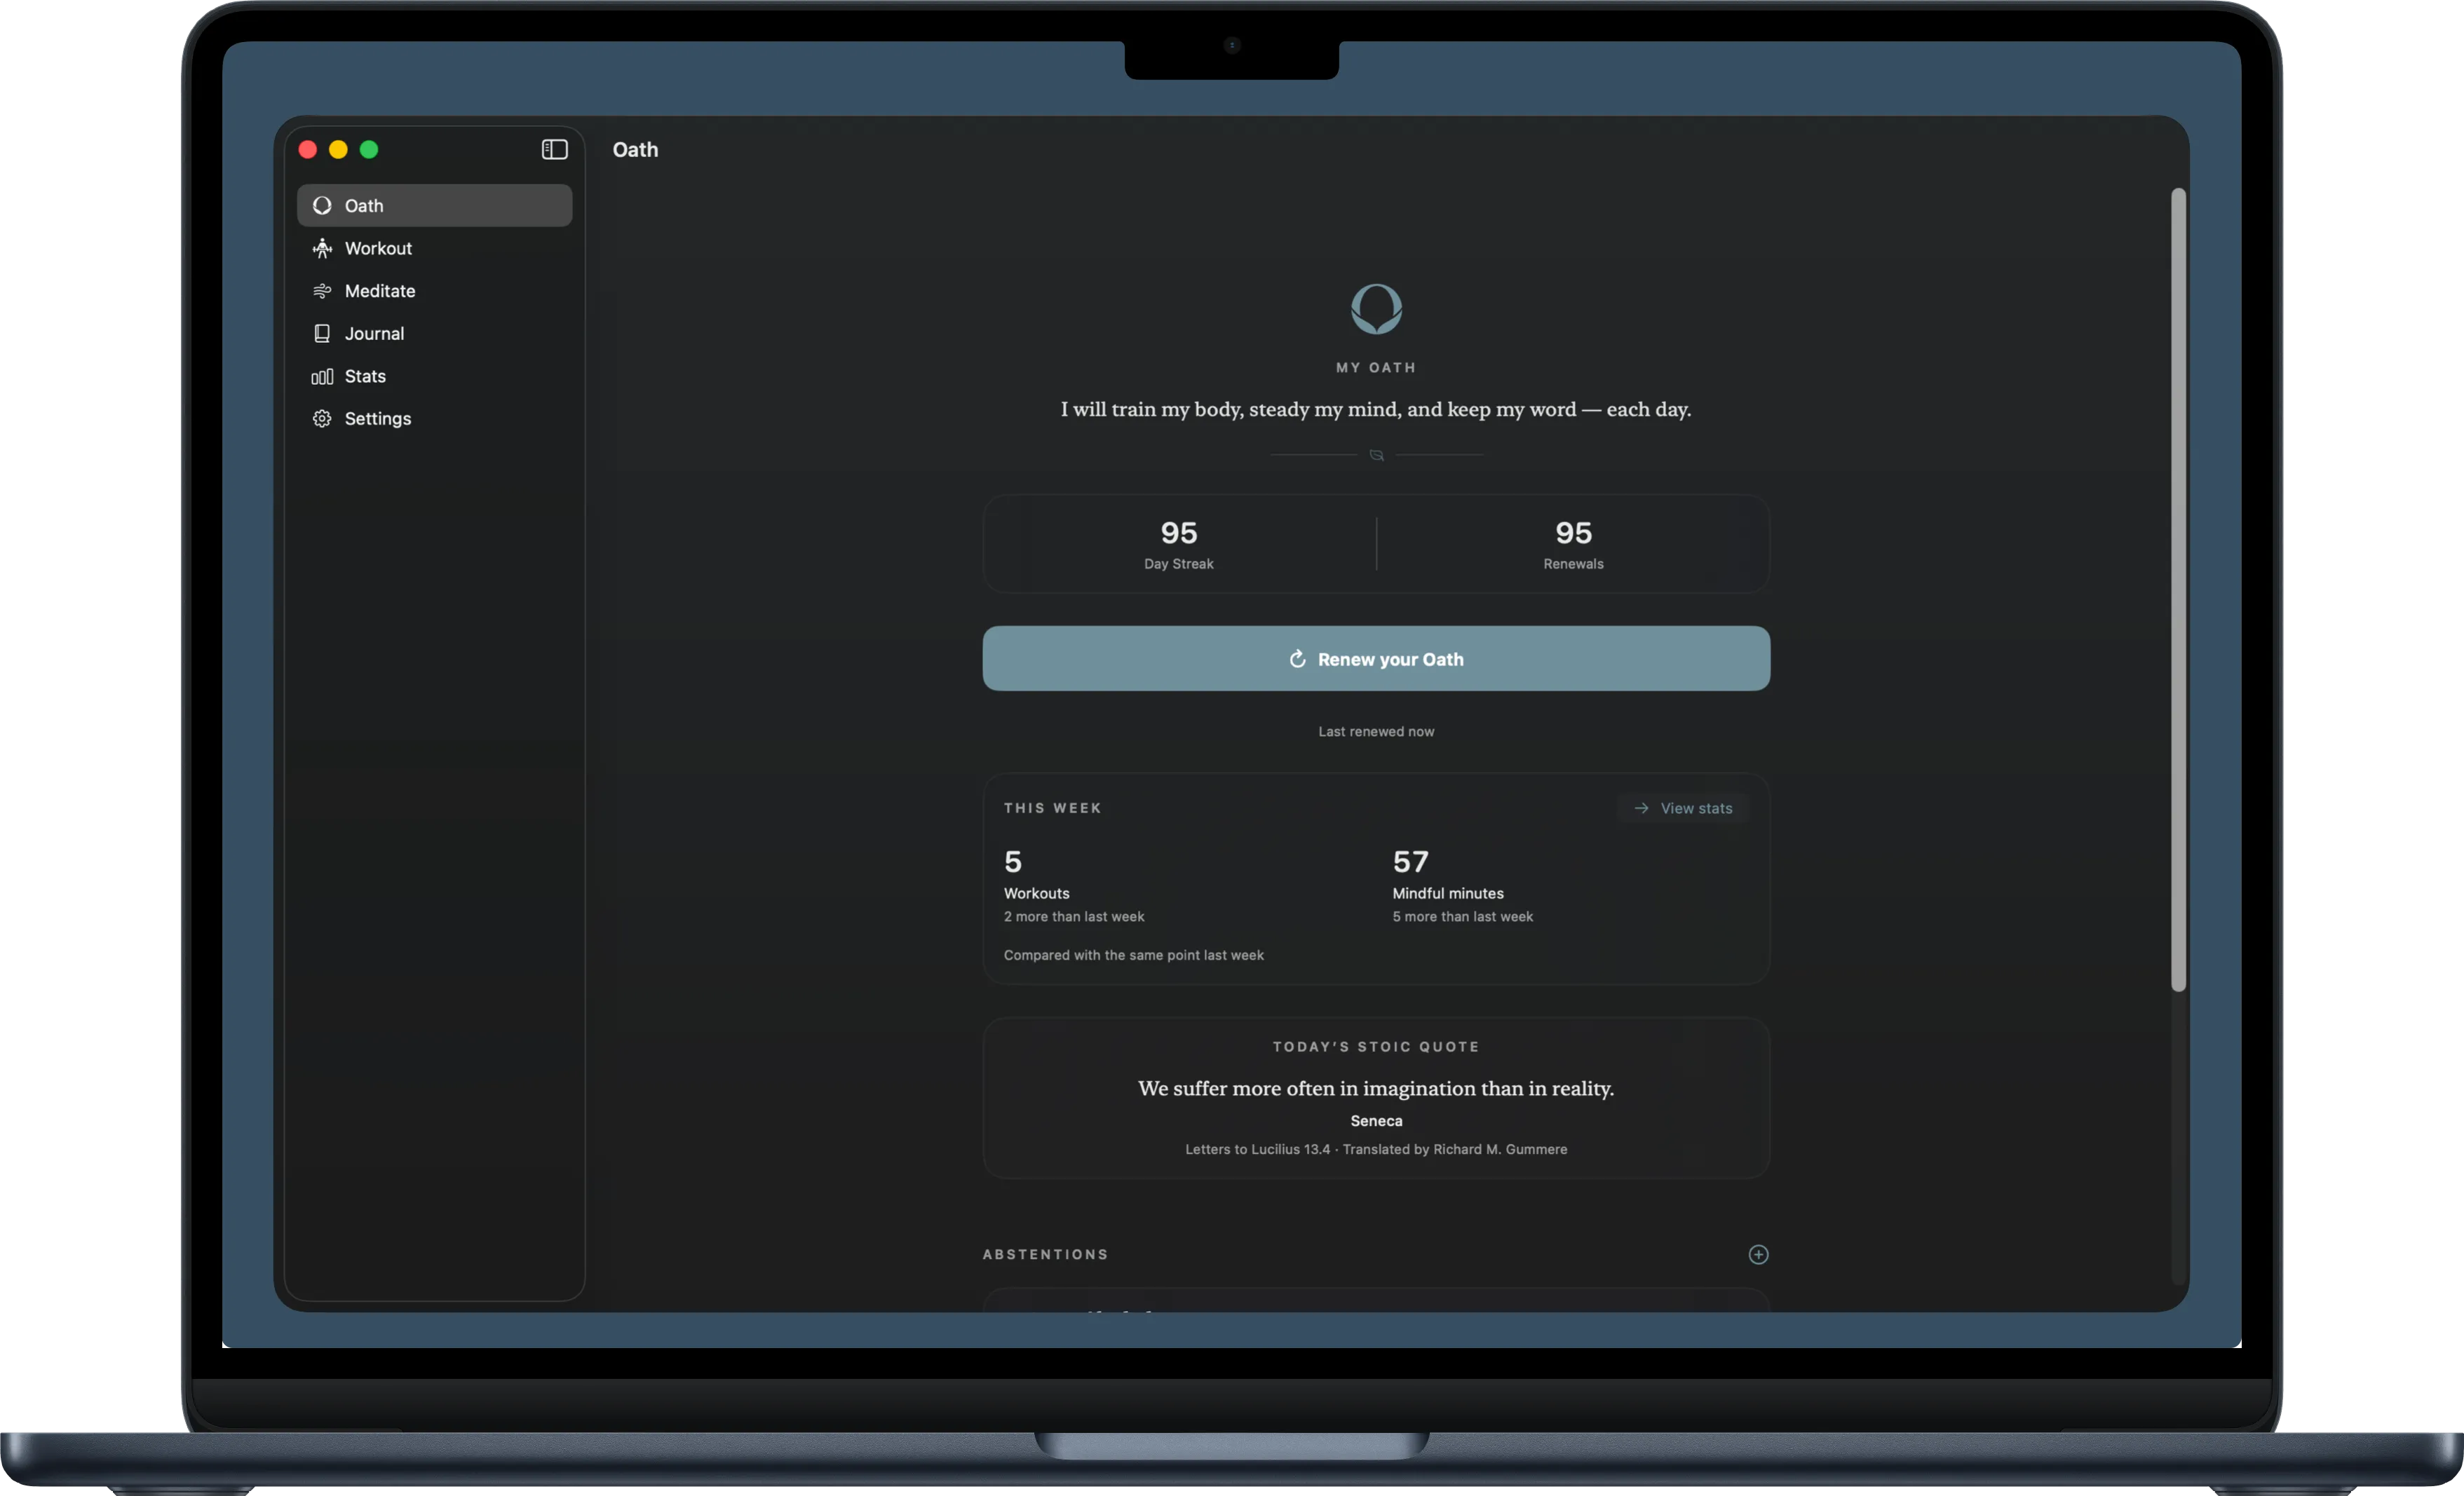Click the Renew your Oath button
The image size is (2464, 1496).
[x=1376, y=658]
